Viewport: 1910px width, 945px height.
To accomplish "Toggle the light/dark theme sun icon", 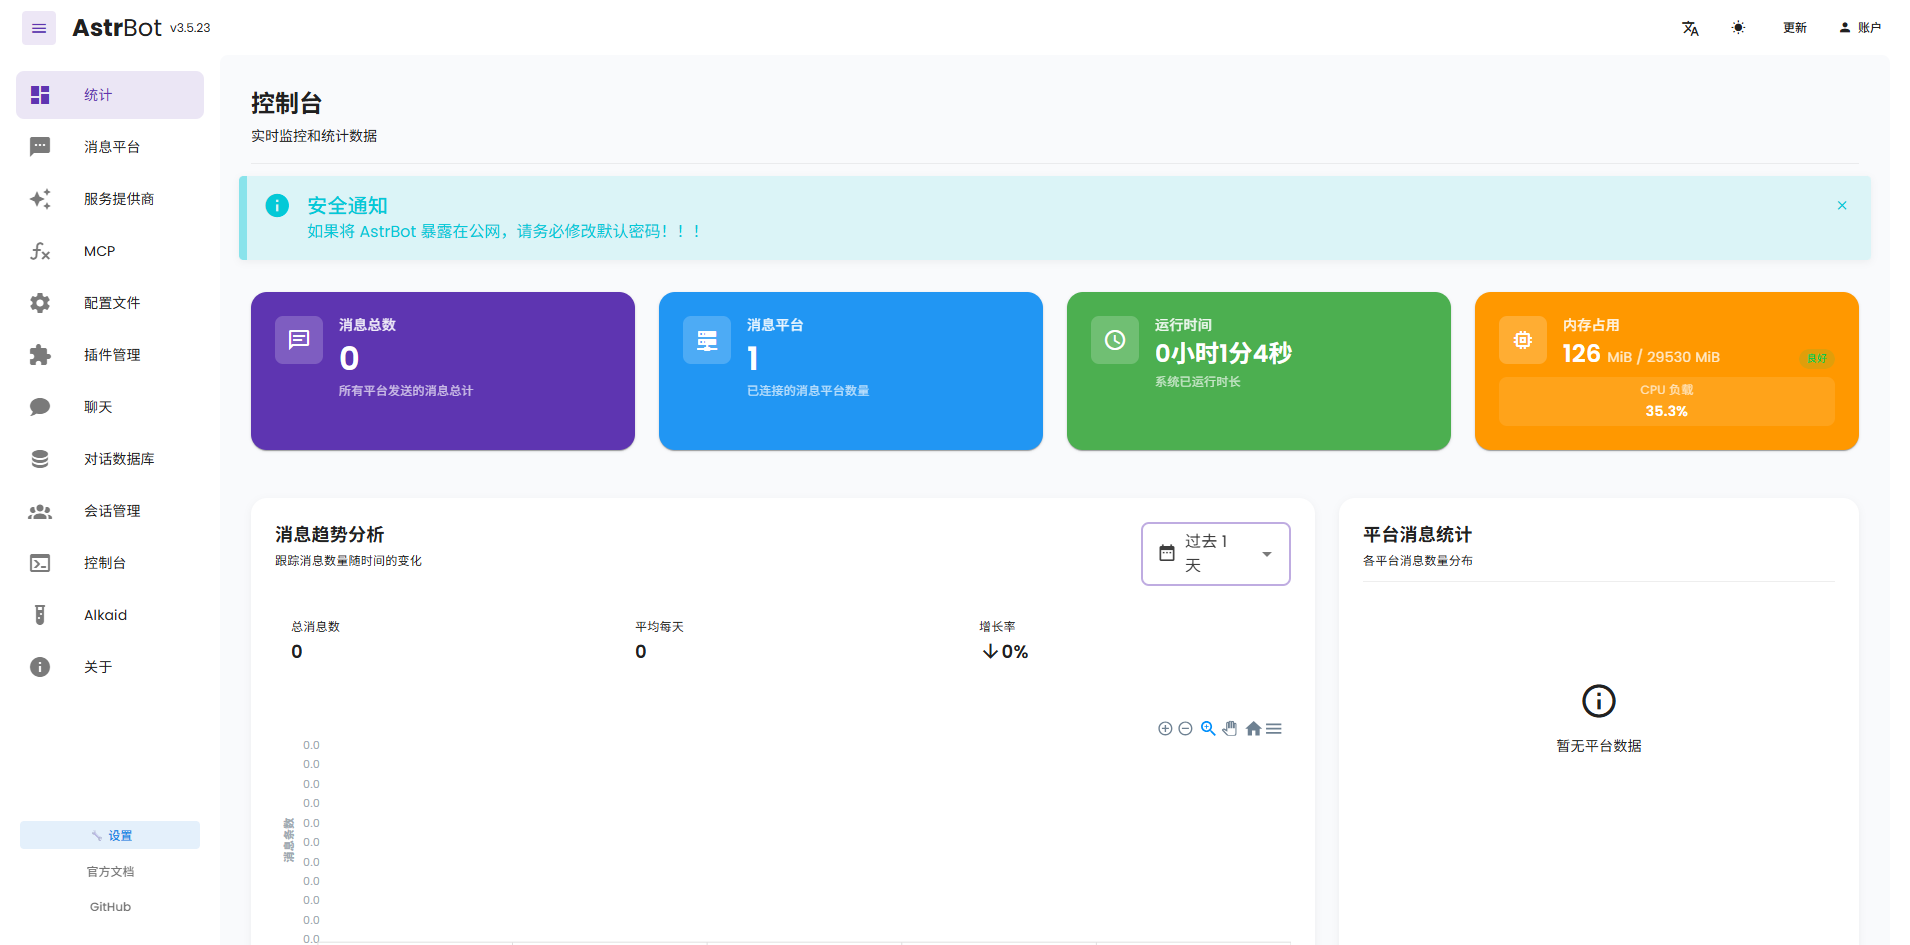I will [x=1738, y=28].
